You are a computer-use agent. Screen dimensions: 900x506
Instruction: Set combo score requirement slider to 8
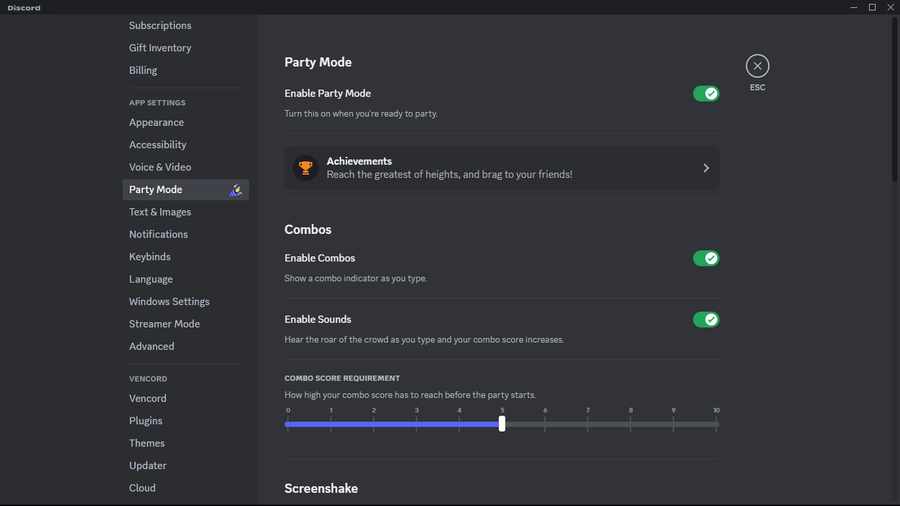tap(630, 425)
